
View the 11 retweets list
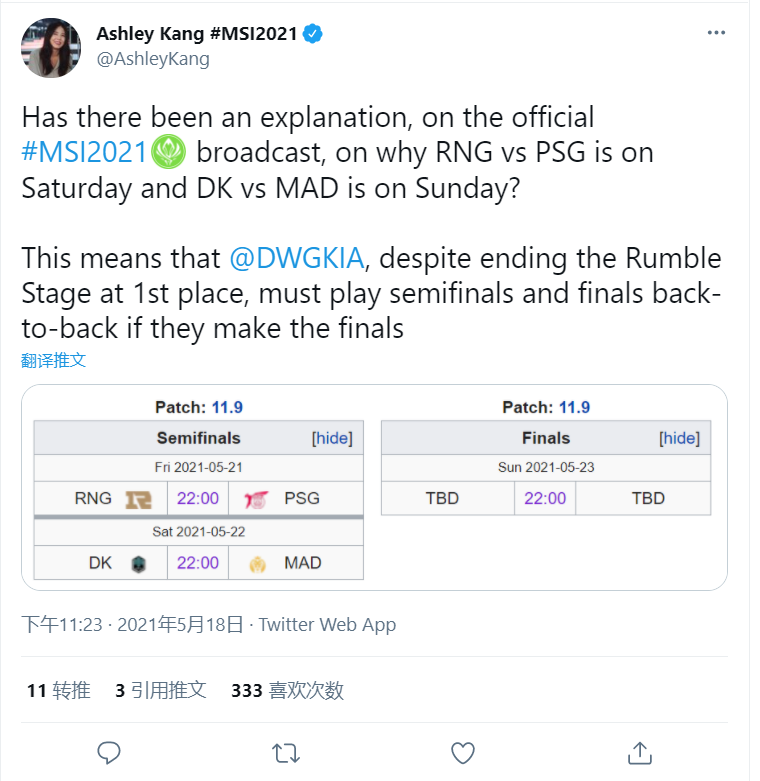click(59, 690)
